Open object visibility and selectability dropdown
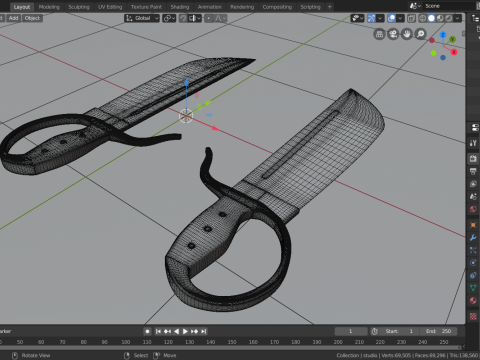The width and height of the screenshot is (480, 360). pos(357,18)
